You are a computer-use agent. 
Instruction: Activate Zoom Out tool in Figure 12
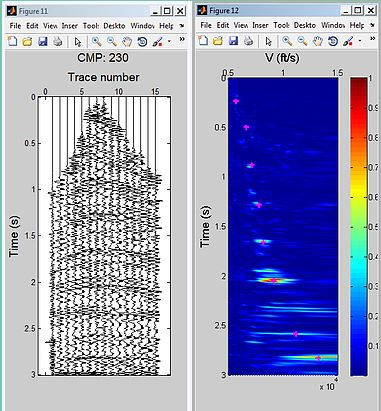coord(303,41)
